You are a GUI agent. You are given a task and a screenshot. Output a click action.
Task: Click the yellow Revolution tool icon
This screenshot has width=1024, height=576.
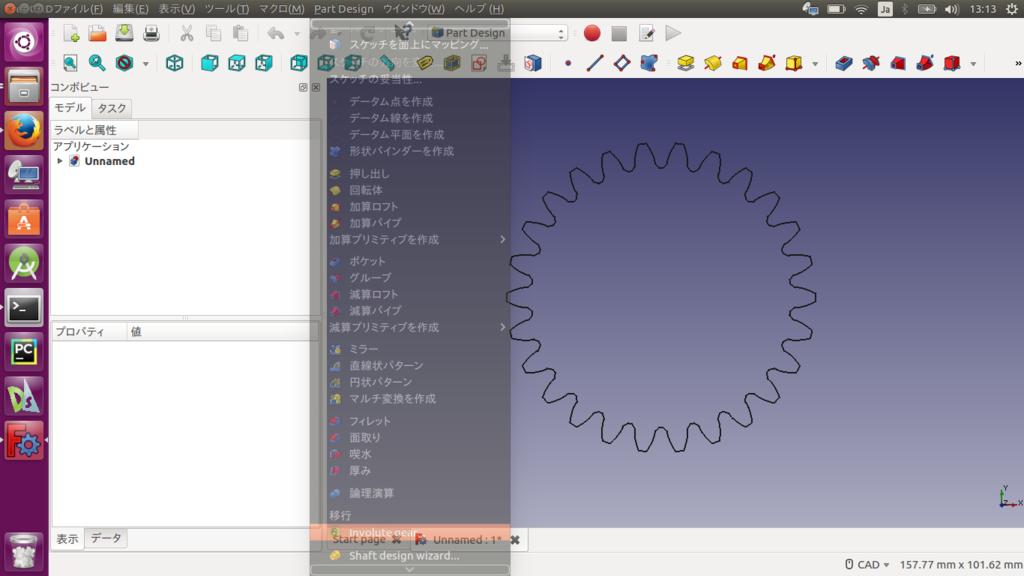click(x=712, y=63)
